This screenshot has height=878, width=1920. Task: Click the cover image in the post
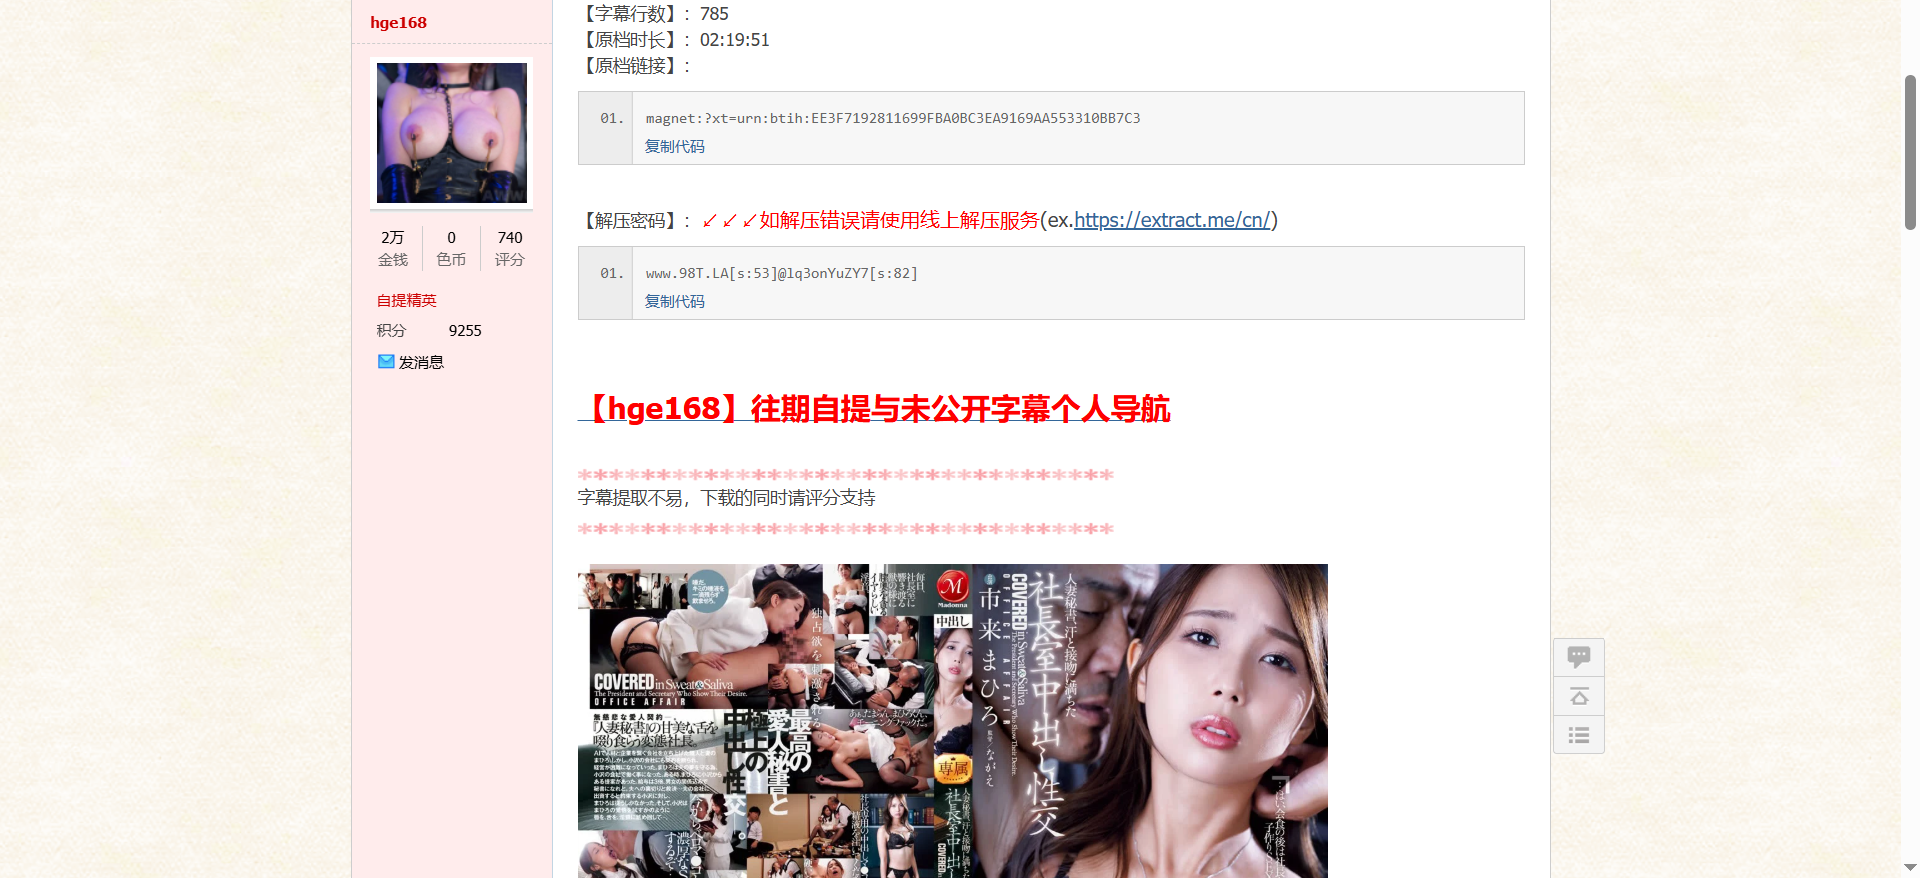tap(953, 721)
